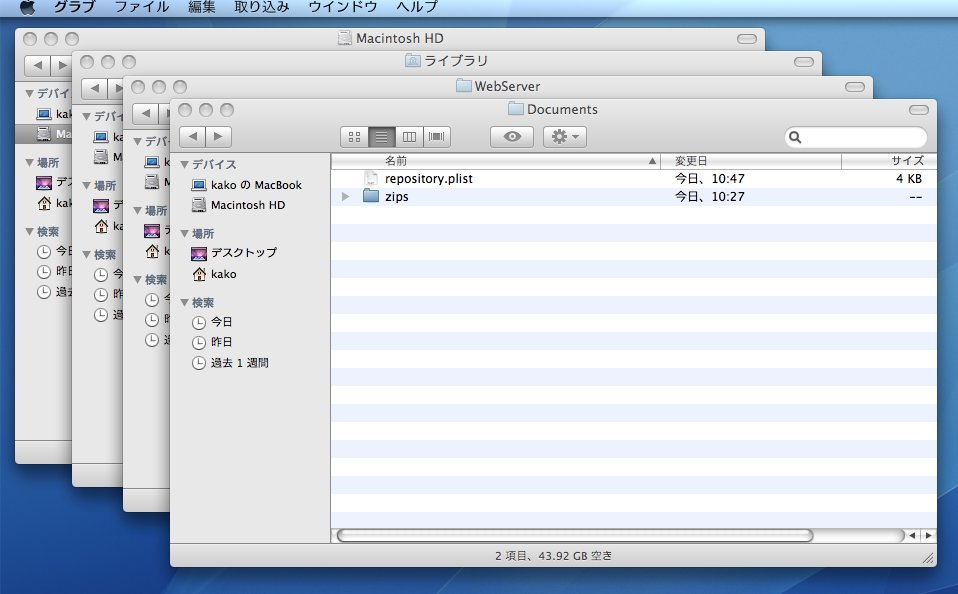Open the Apple menu
Viewport: 958px width, 594px height.
(27, 7)
